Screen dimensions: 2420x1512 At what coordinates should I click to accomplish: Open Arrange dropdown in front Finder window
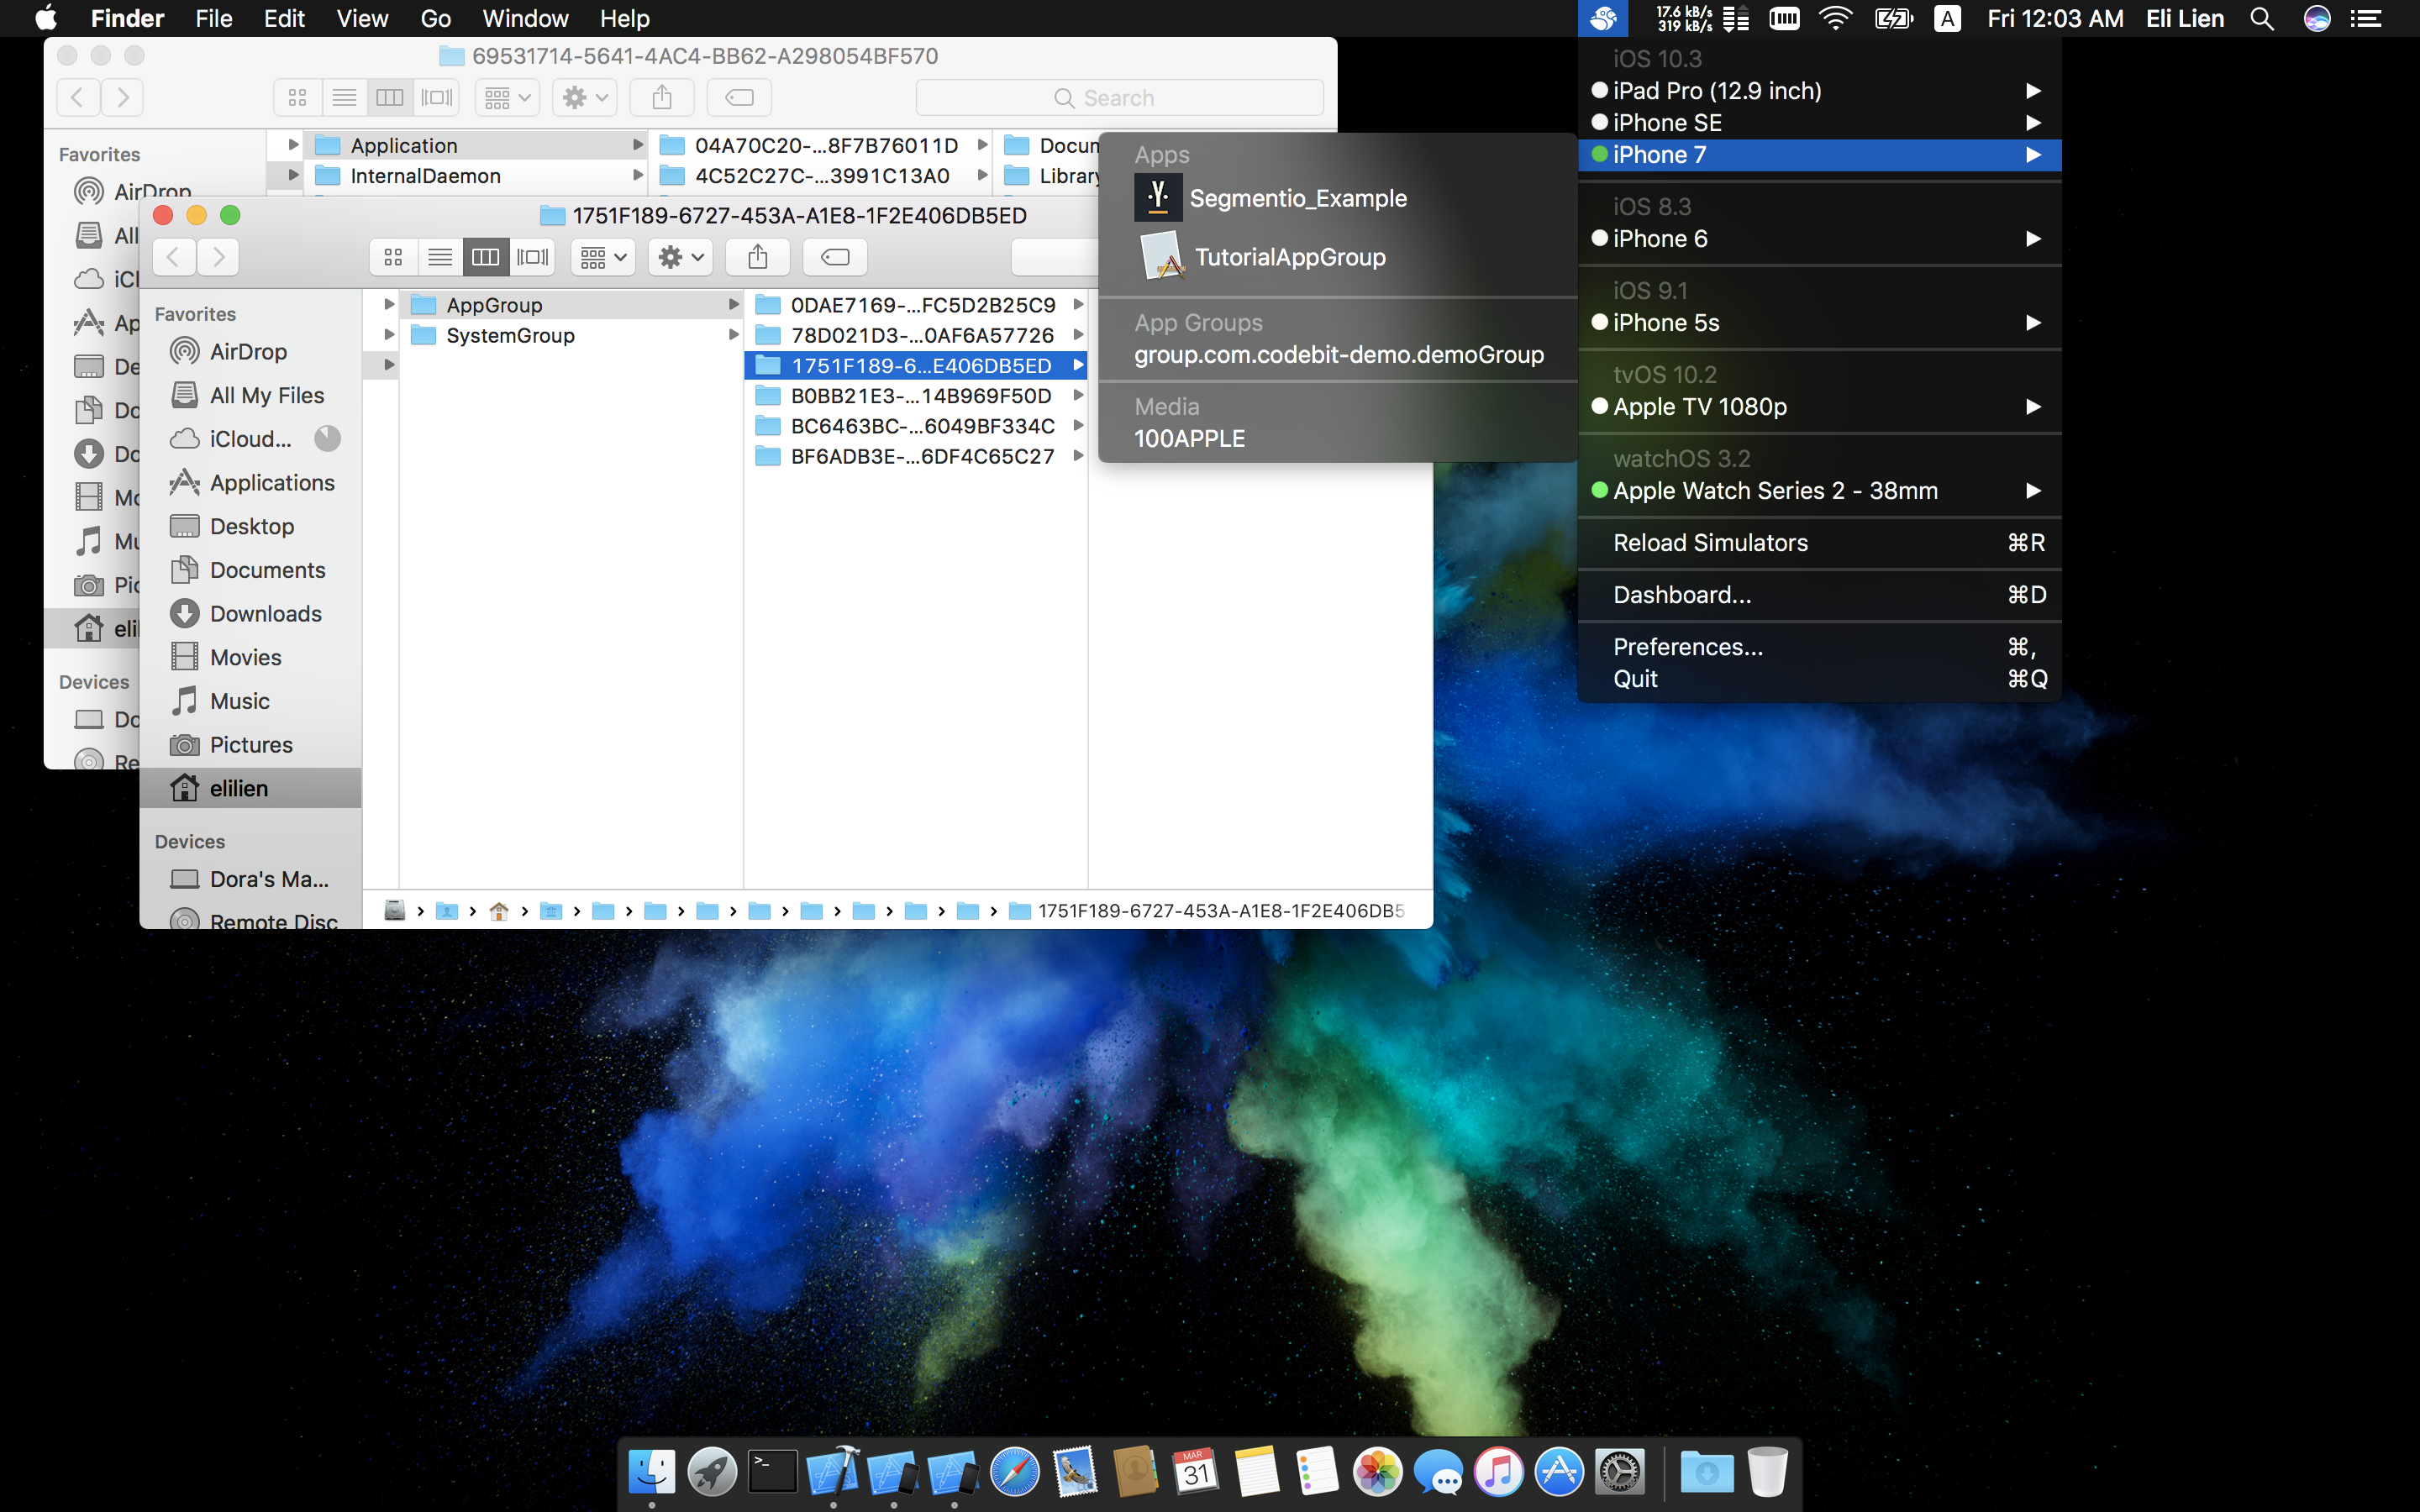604,257
